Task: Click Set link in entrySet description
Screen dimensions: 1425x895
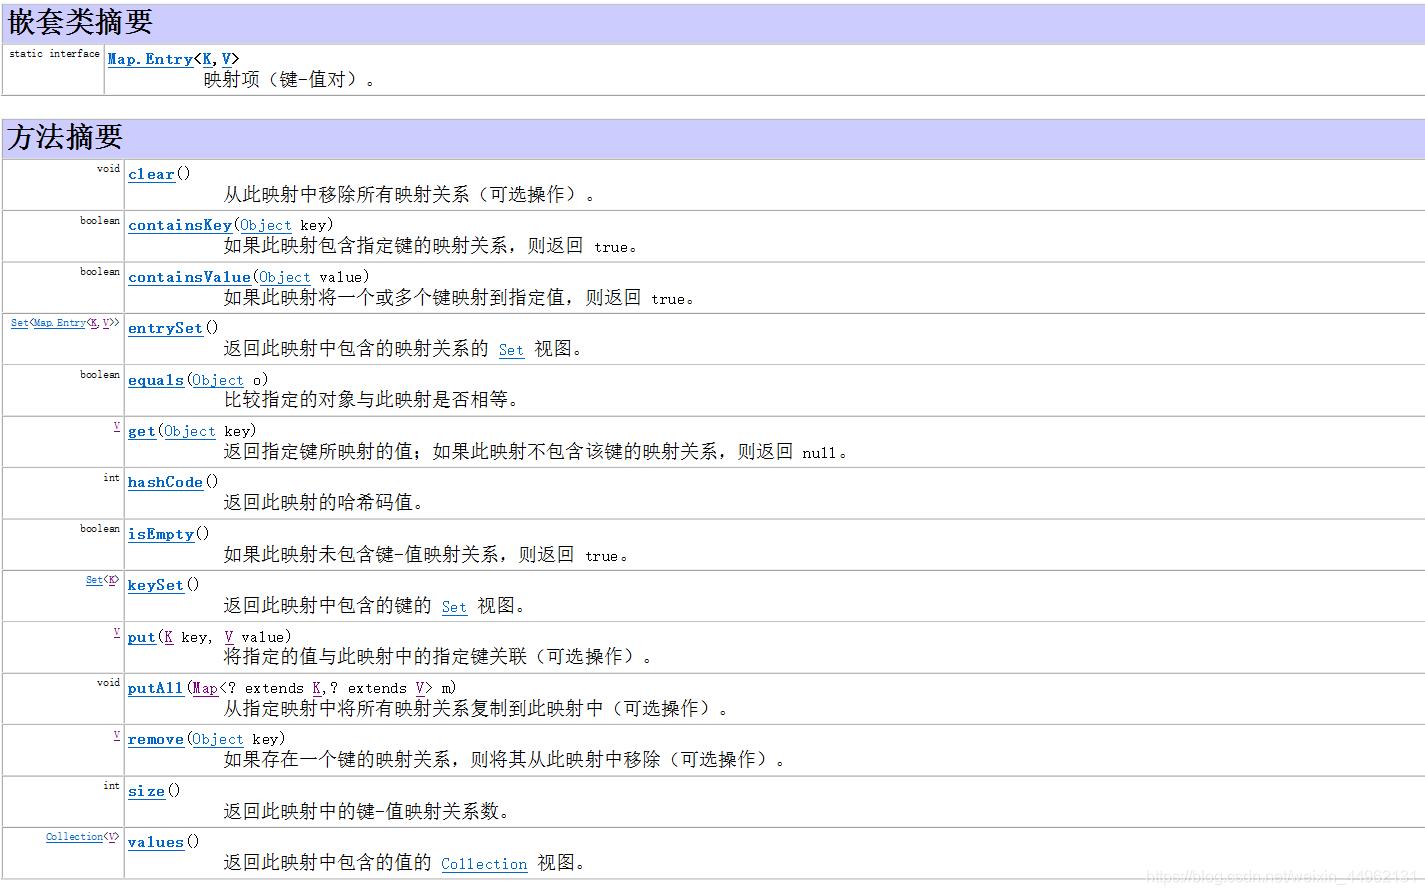Action: pyautogui.click(x=511, y=350)
